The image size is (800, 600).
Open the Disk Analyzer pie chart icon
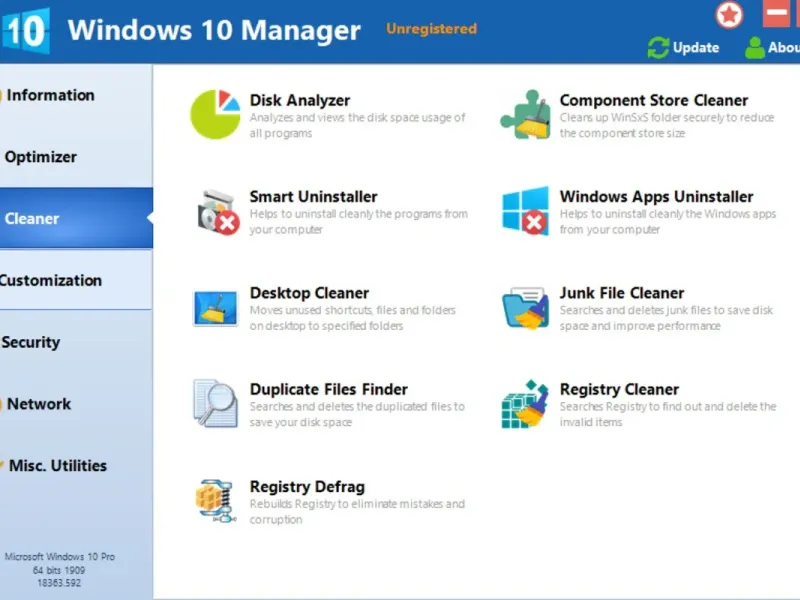click(x=215, y=114)
